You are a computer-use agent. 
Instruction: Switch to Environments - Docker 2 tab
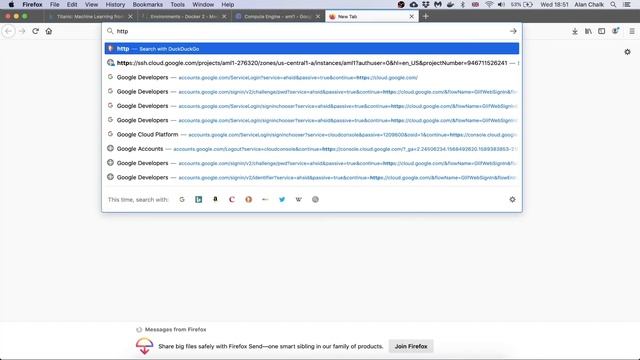[183, 16]
